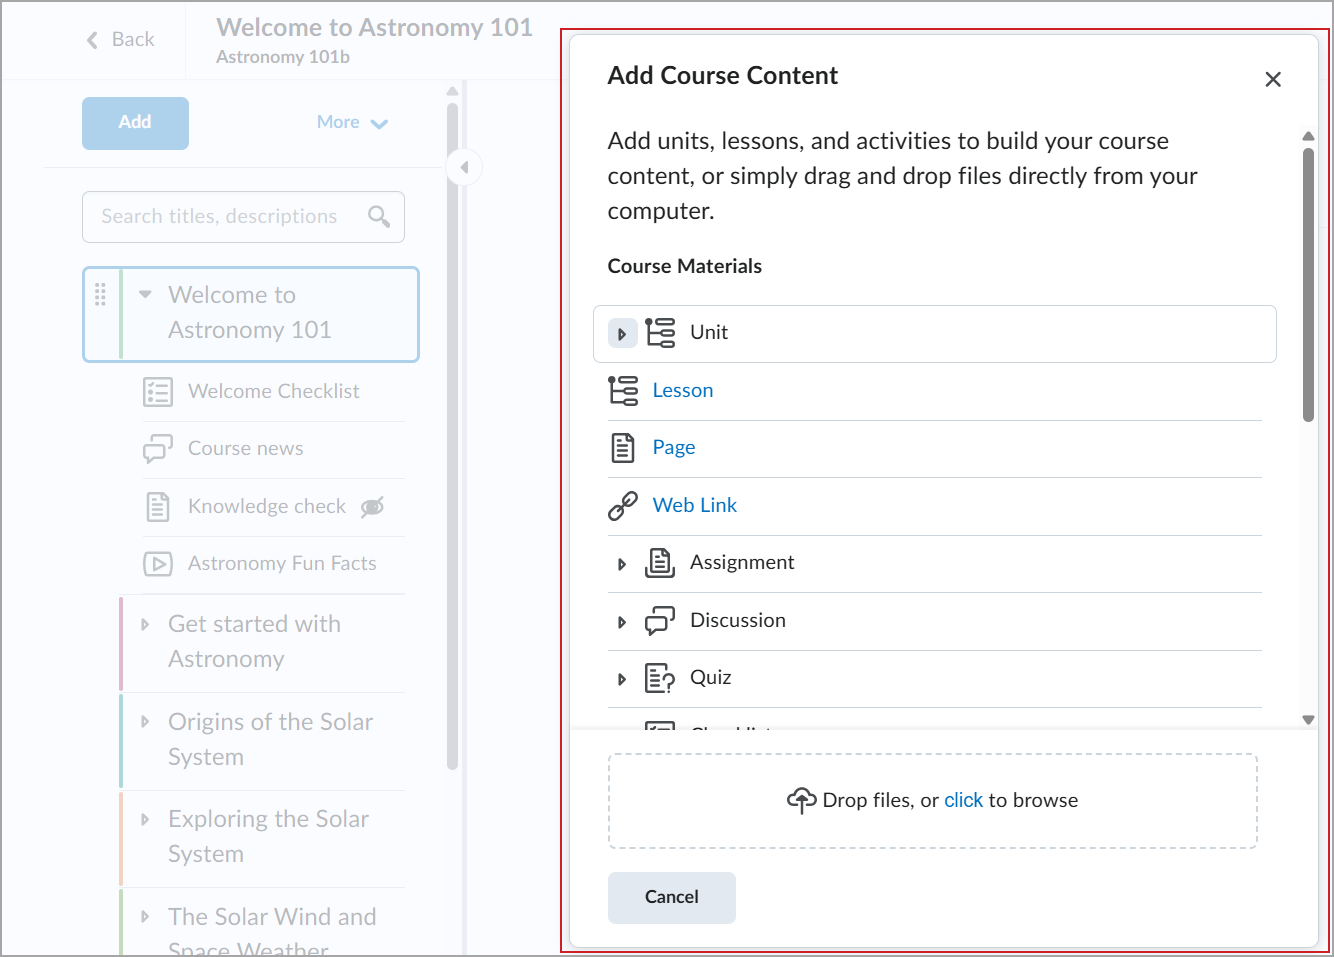
Task: Click the Course news discussion icon
Action: pyautogui.click(x=158, y=449)
